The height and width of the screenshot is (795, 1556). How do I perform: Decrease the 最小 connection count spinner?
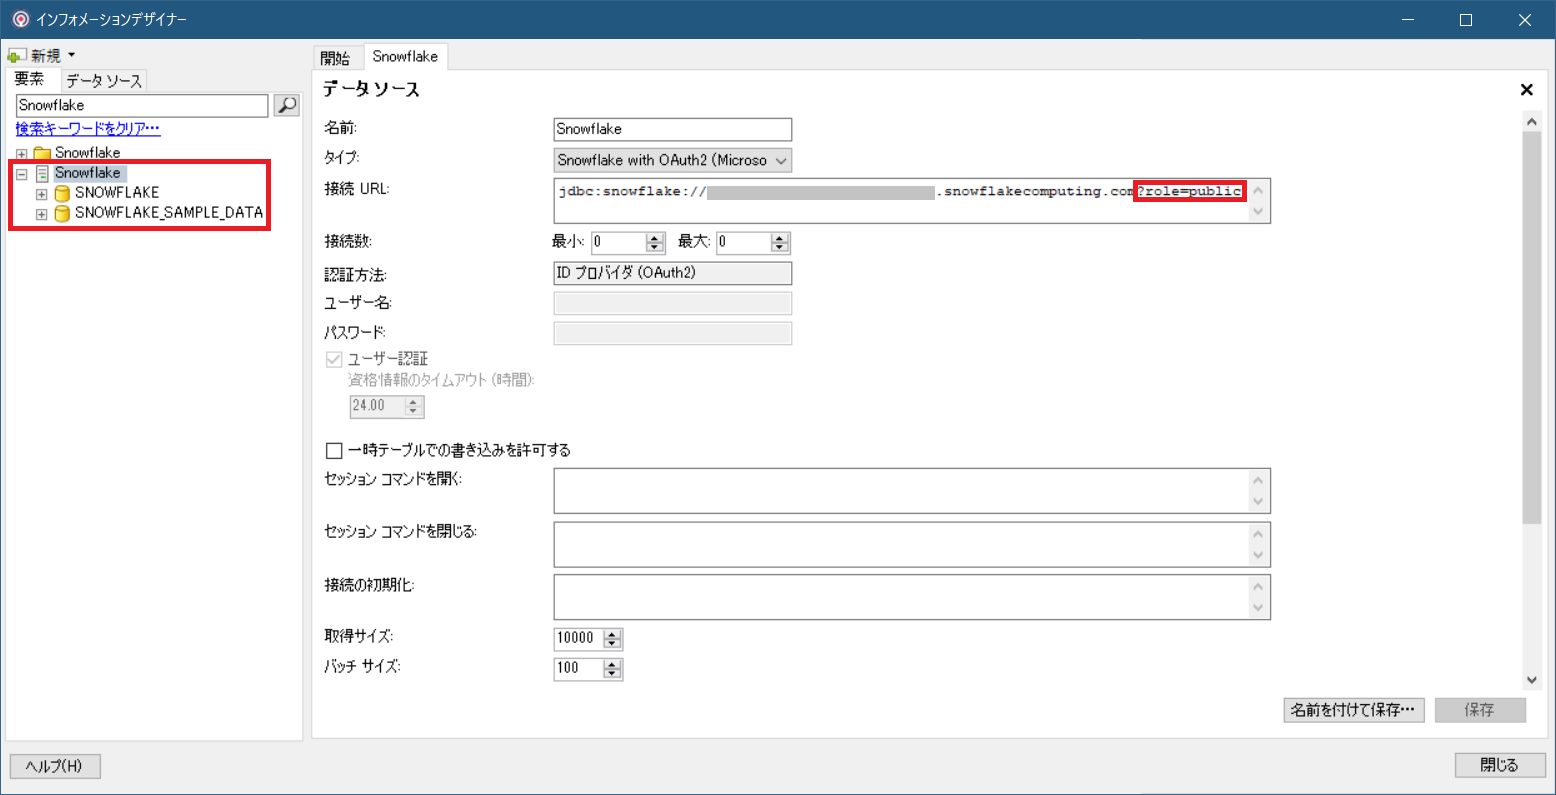[656, 247]
